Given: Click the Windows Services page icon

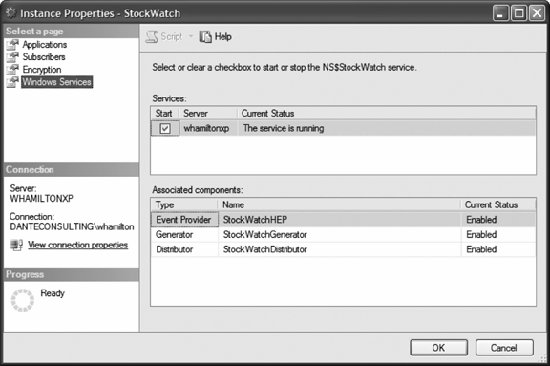Looking at the screenshot, I should (13, 82).
